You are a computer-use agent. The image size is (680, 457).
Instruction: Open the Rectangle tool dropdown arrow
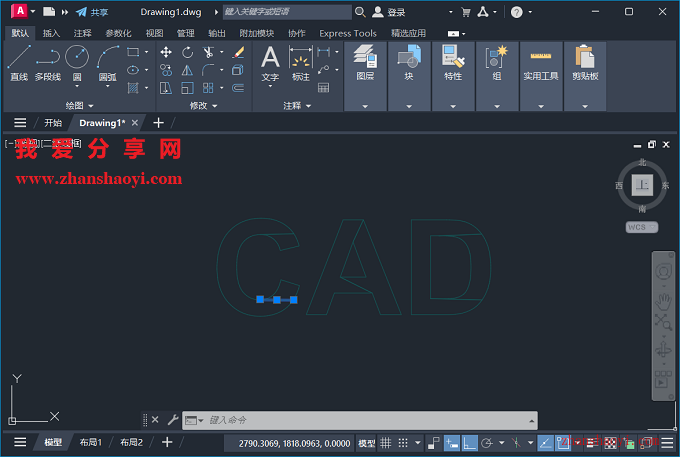146,52
